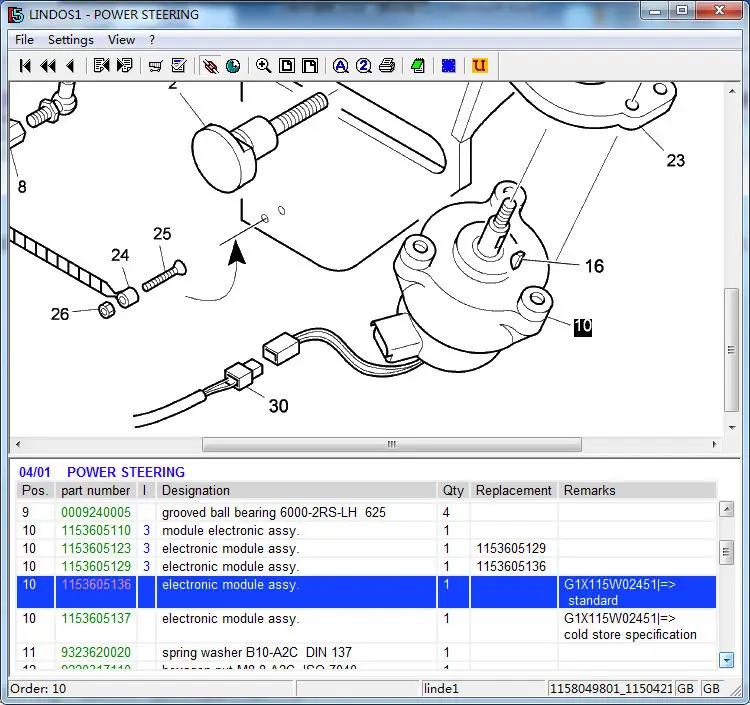Click the Designation column header
750x705 pixels.
pos(296,491)
